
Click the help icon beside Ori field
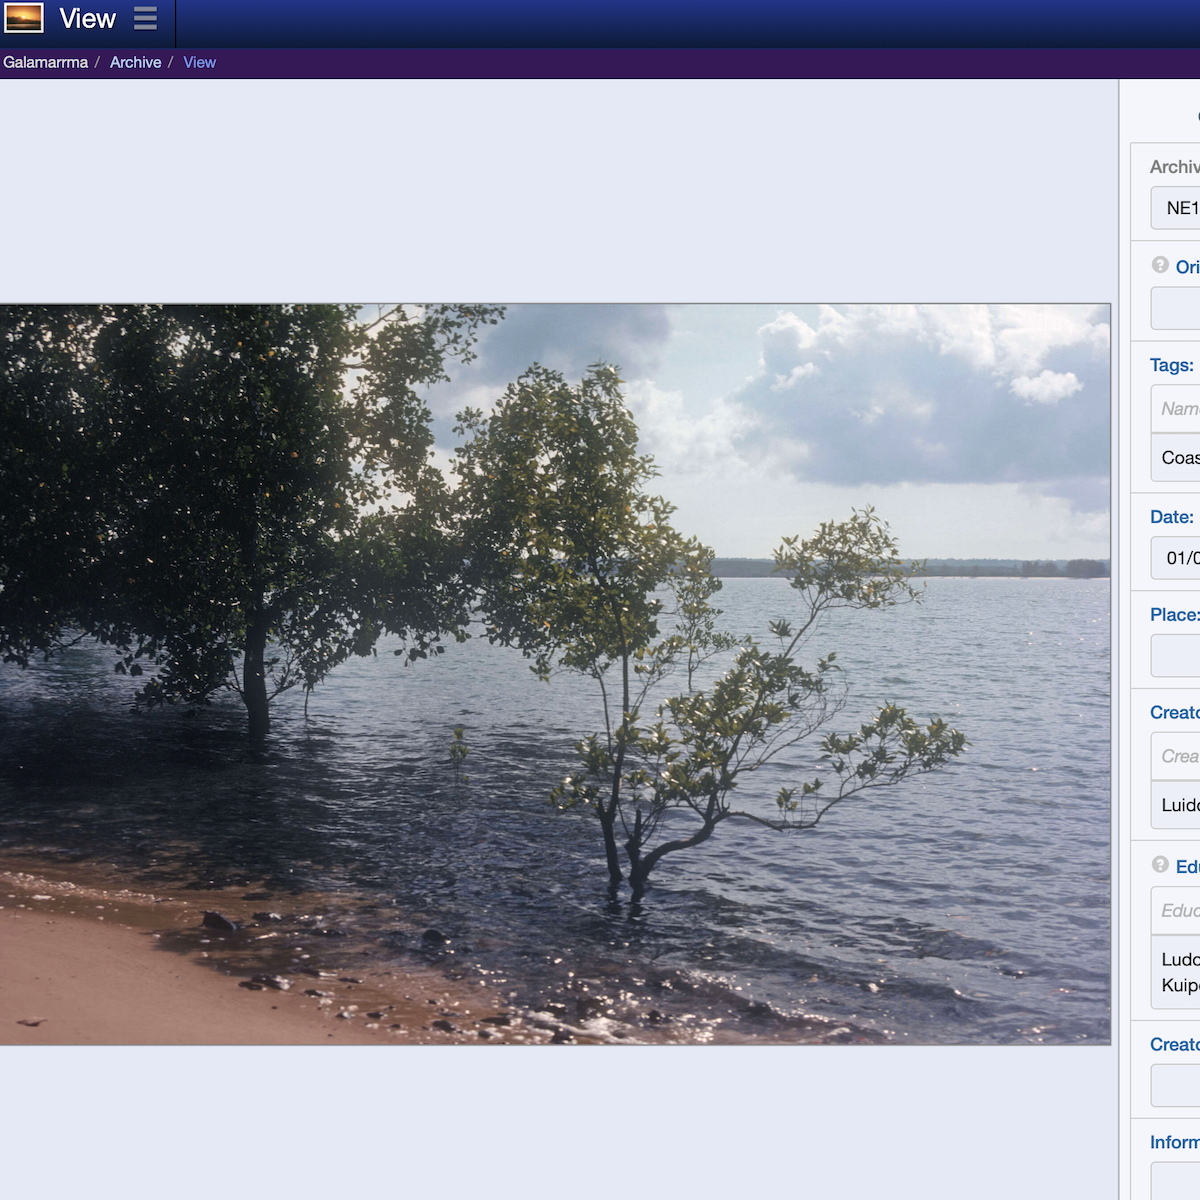tap(1160, 265)
